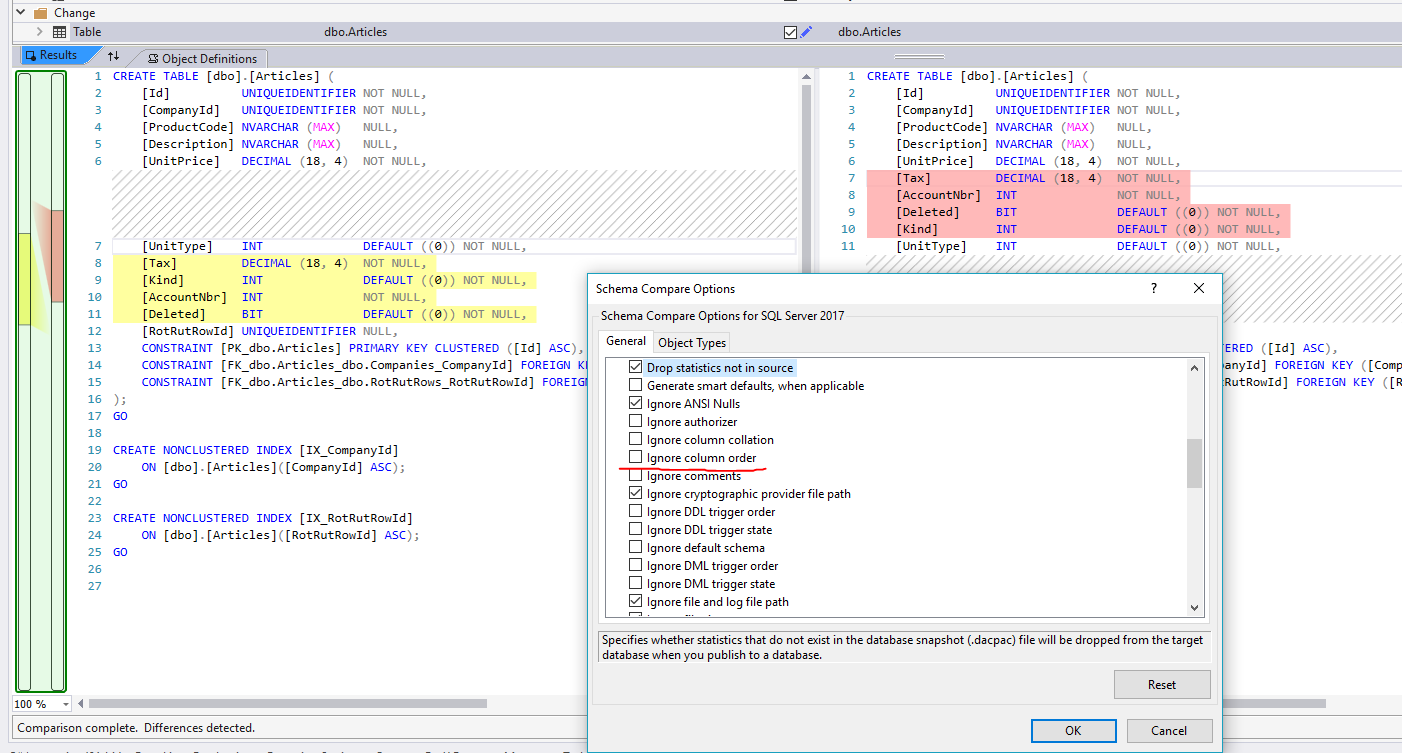
Task: Click the blue pencil edit icon near dbo.Articles
Action: 807,31
